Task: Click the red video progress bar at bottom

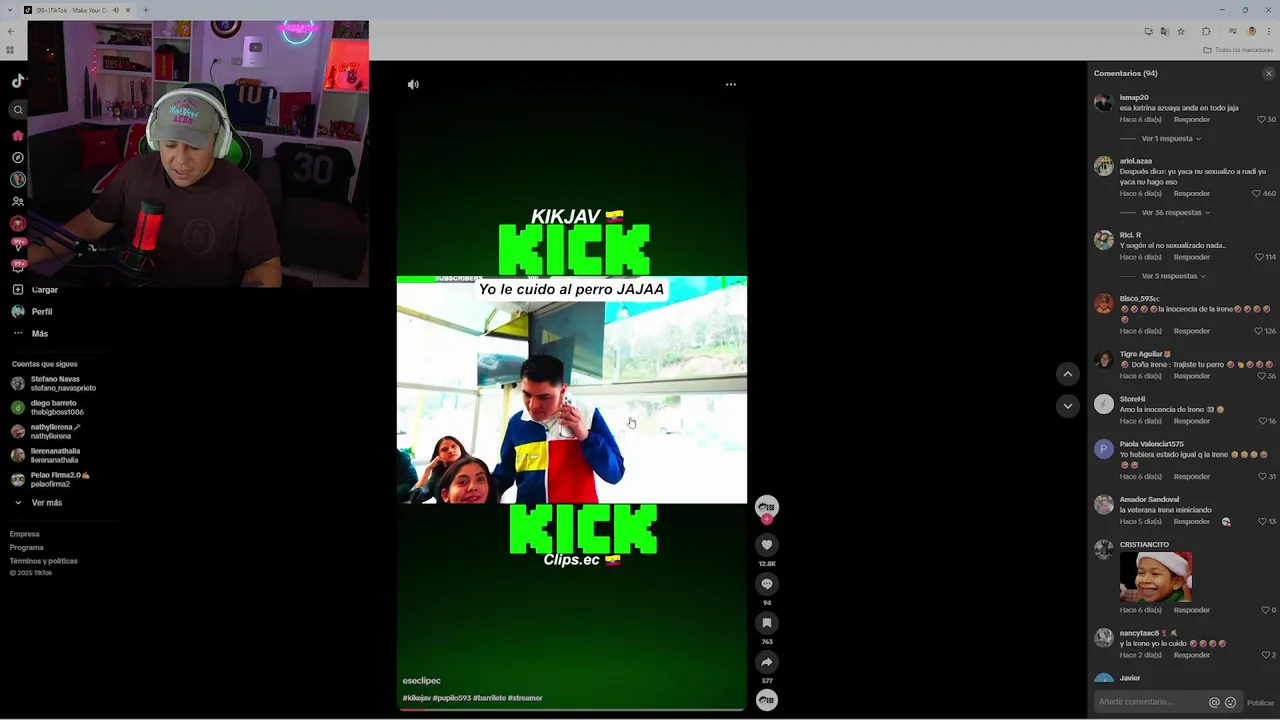Action: tap(572, 709)
